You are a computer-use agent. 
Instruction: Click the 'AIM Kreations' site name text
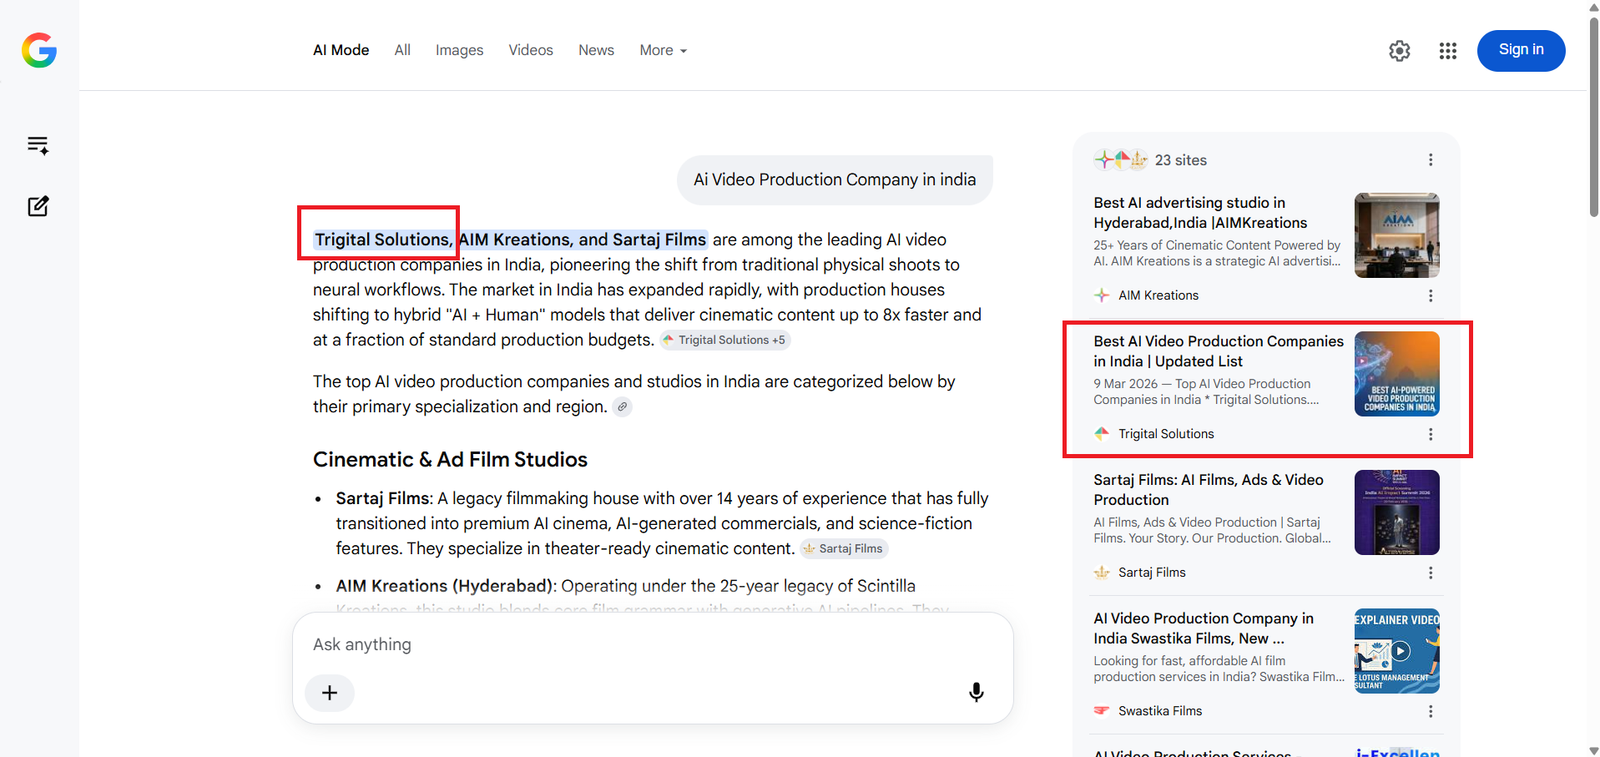pyautogui.click(x=1158, y=295)
